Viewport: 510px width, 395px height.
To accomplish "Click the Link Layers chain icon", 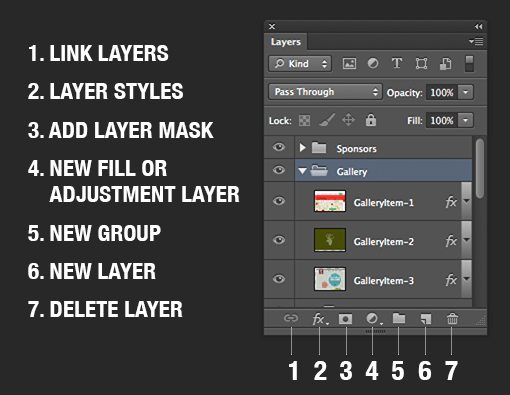I will 291,319.
